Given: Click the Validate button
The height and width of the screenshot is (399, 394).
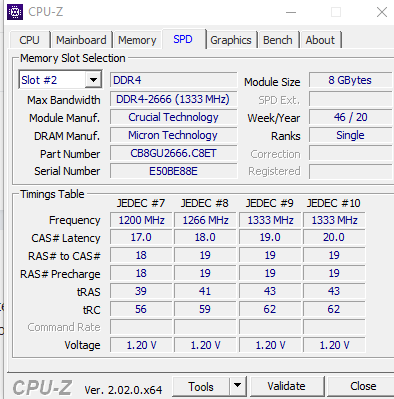Looking at the screenshot, I should click(286, 386).
